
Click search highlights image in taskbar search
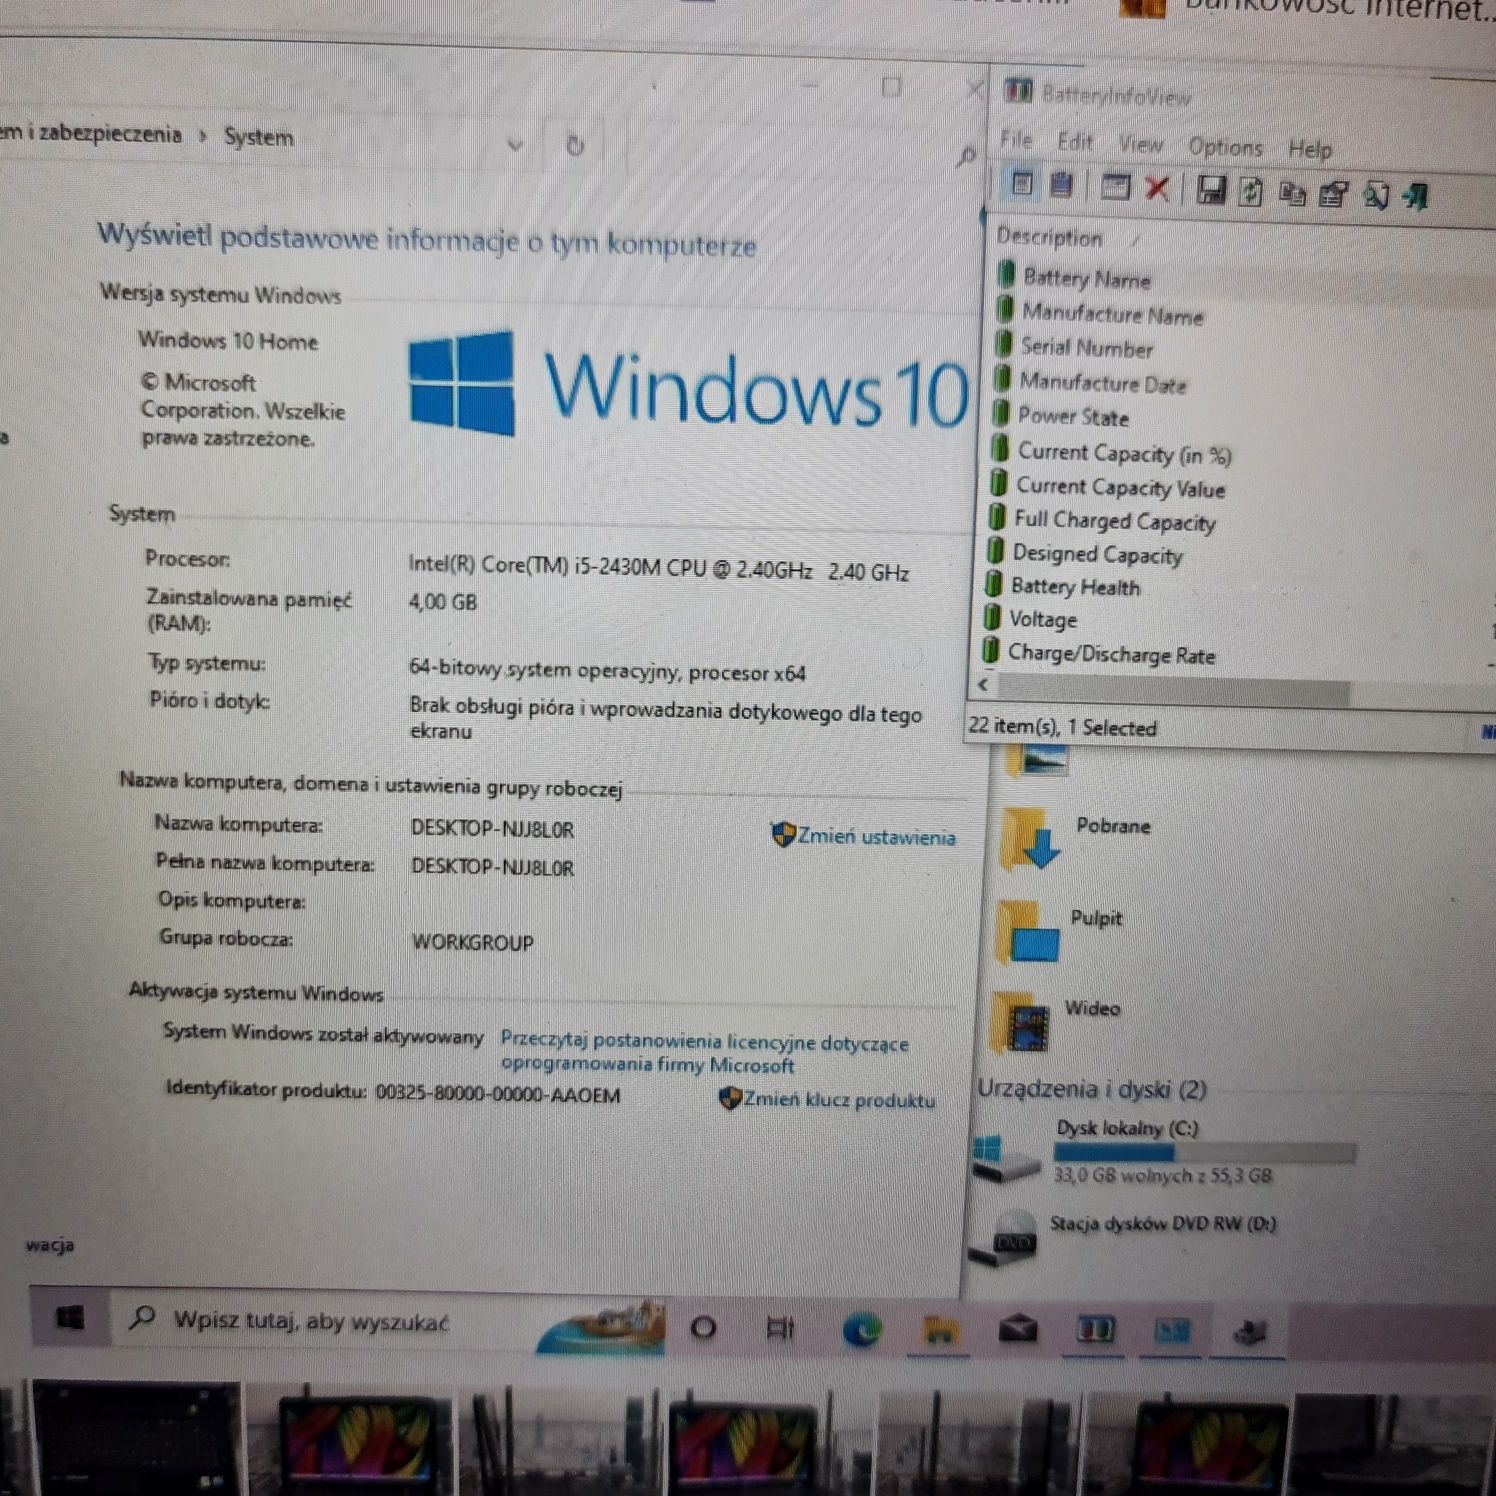[x=602, y=1329]
